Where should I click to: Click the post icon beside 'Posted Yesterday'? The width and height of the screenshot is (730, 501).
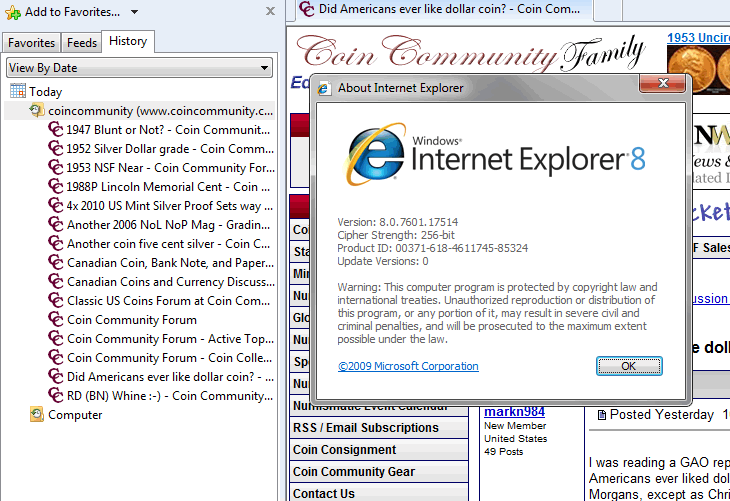coord(602,415)
